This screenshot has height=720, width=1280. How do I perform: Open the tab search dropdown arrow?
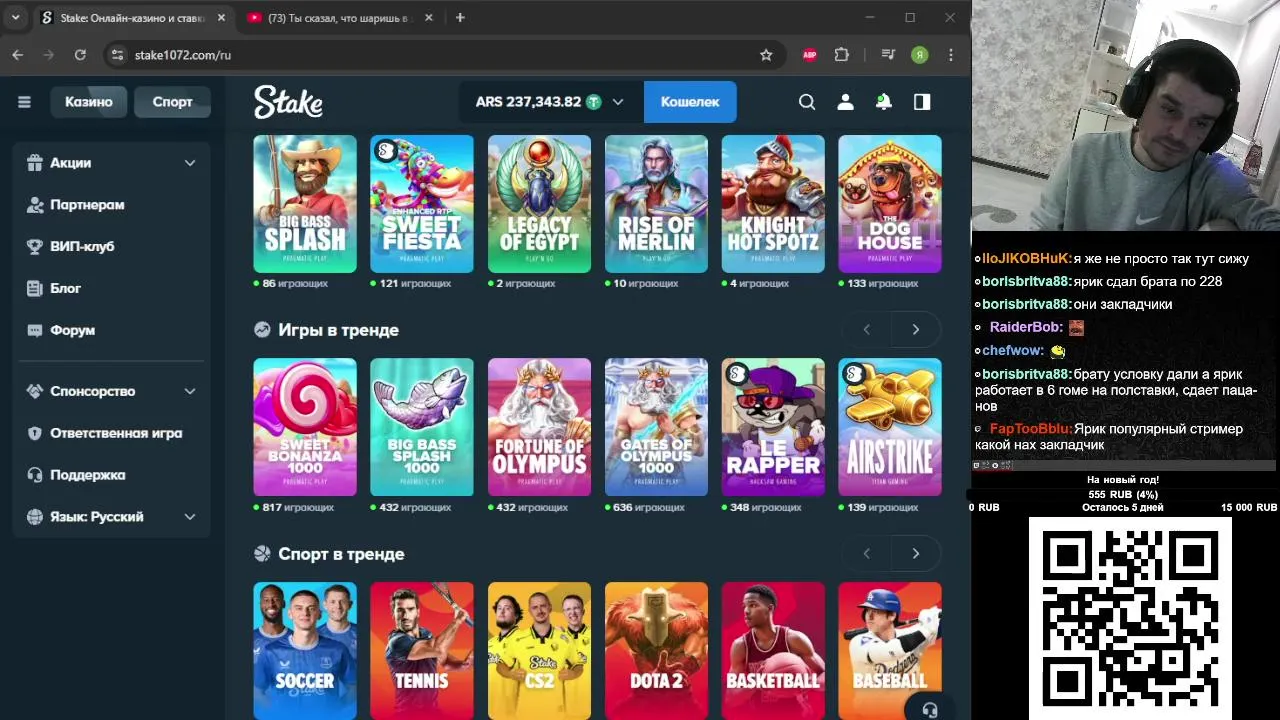point(15,18)
